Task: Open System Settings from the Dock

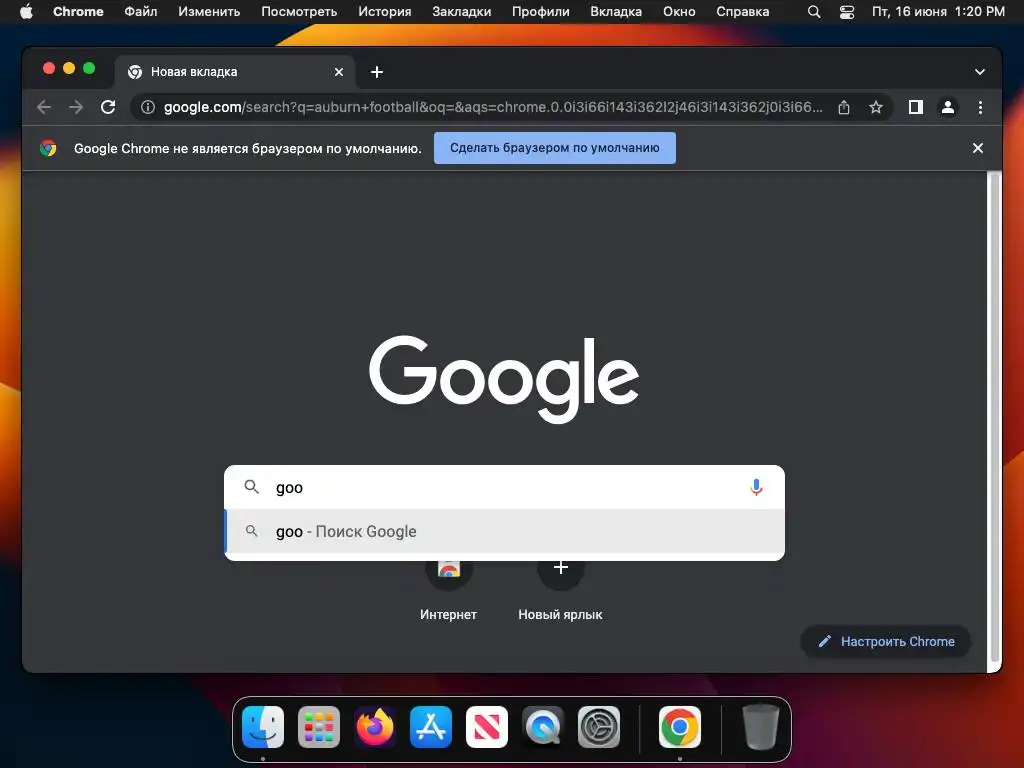Action: (599, 727)
